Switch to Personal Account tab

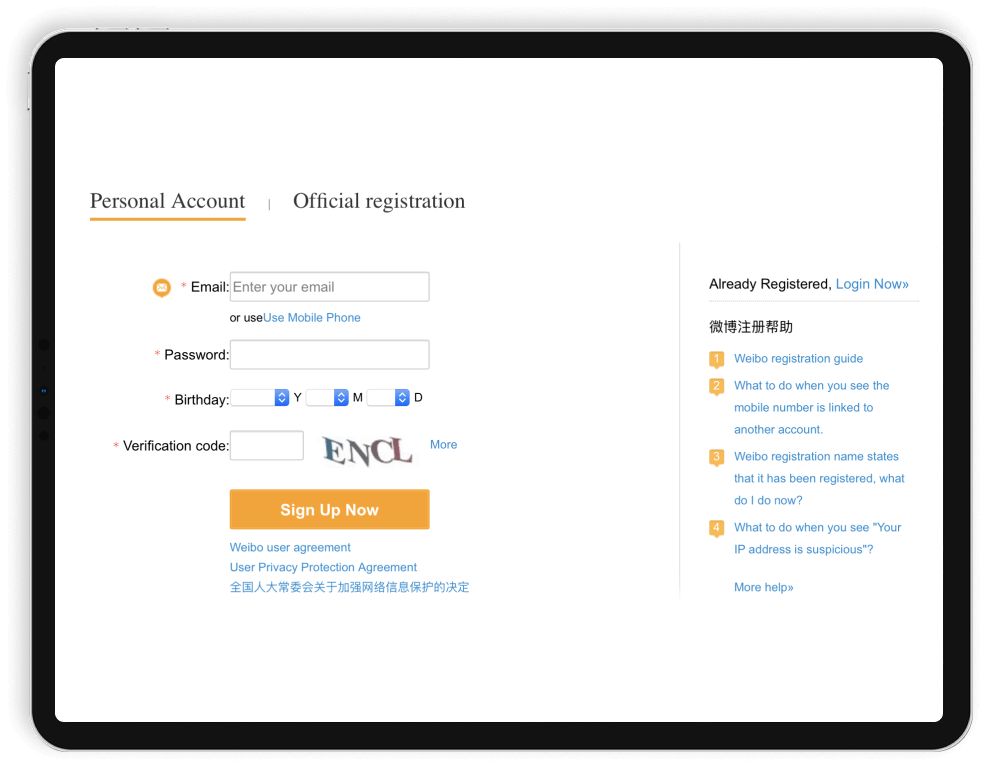pos(167,201)
